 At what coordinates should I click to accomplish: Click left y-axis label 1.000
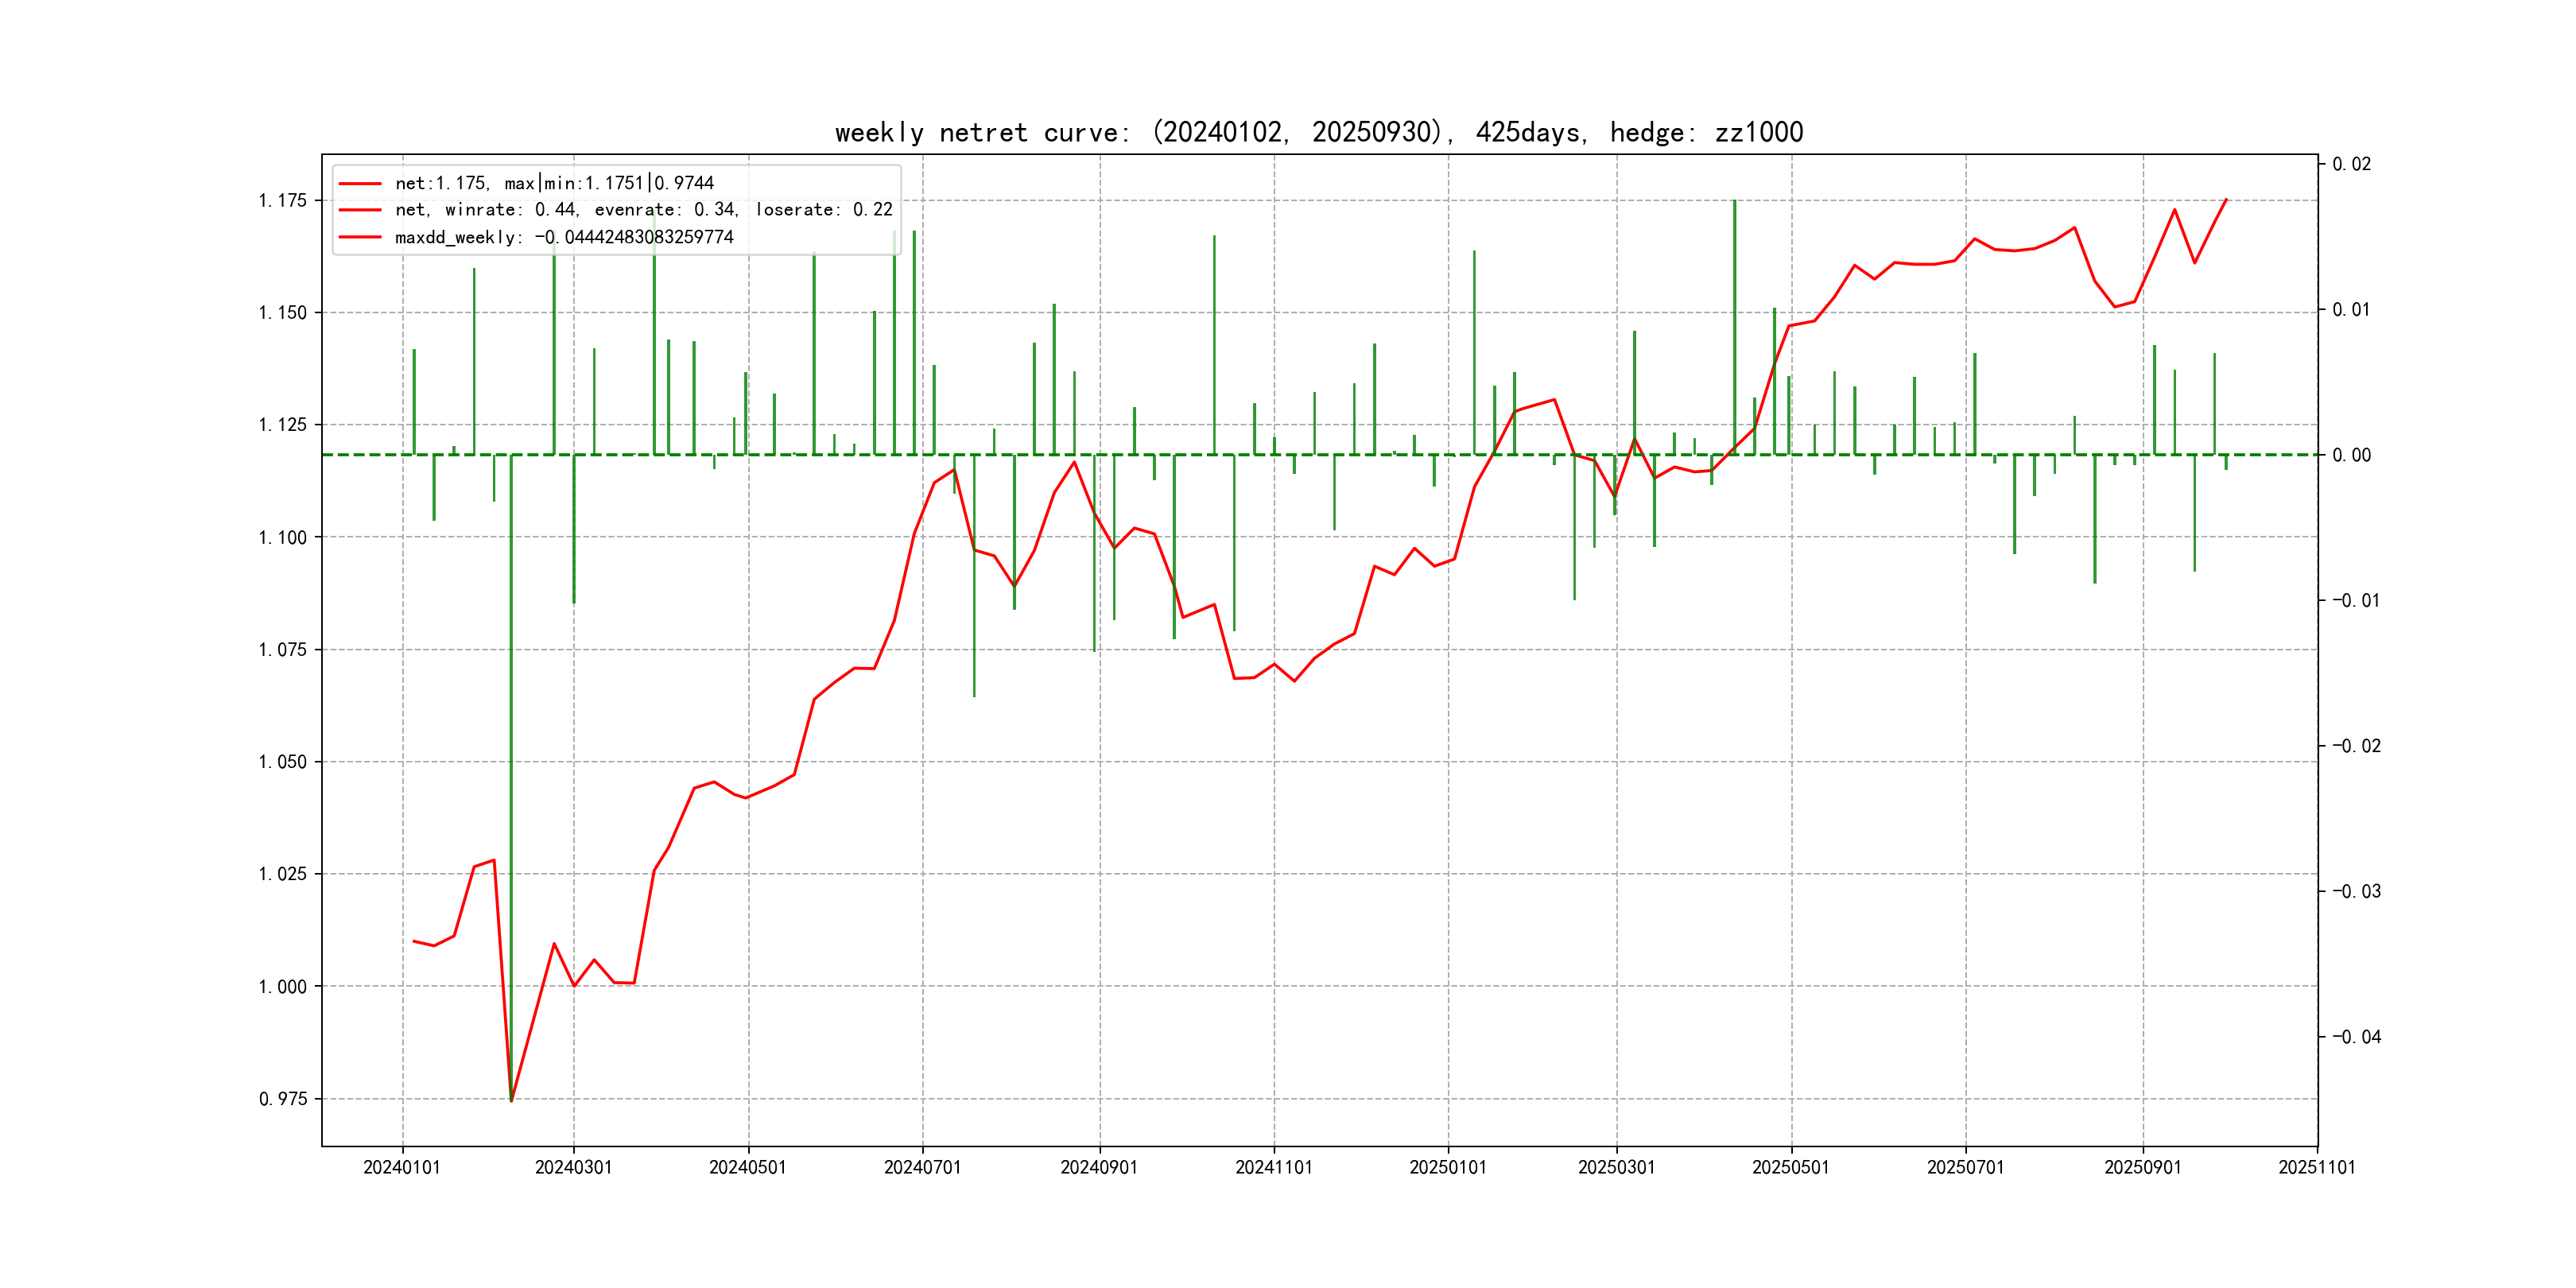(283, 987)
